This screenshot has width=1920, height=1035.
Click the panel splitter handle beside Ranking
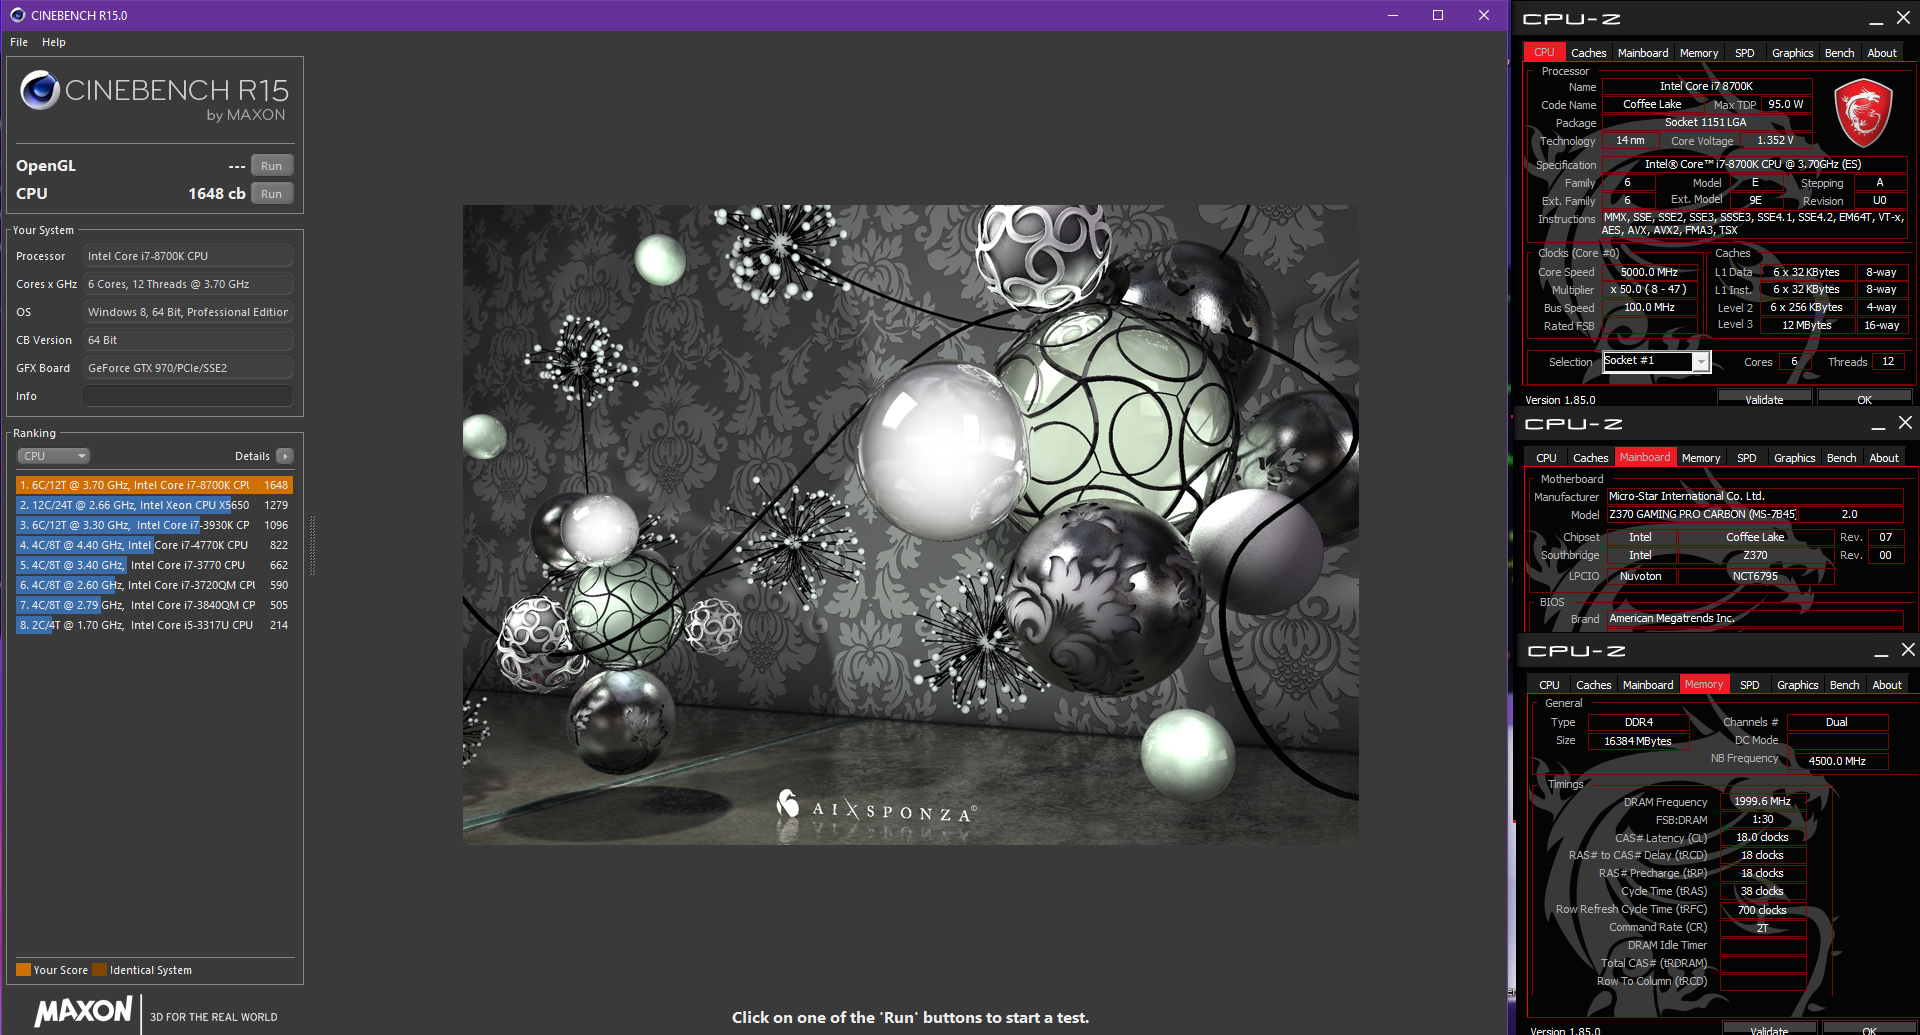click(313, 545)
